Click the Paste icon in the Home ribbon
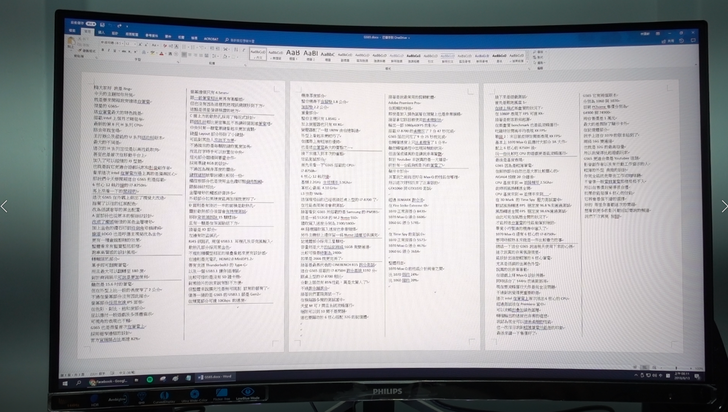Screen dimensions: 728x412 click(x=72, y=42)
